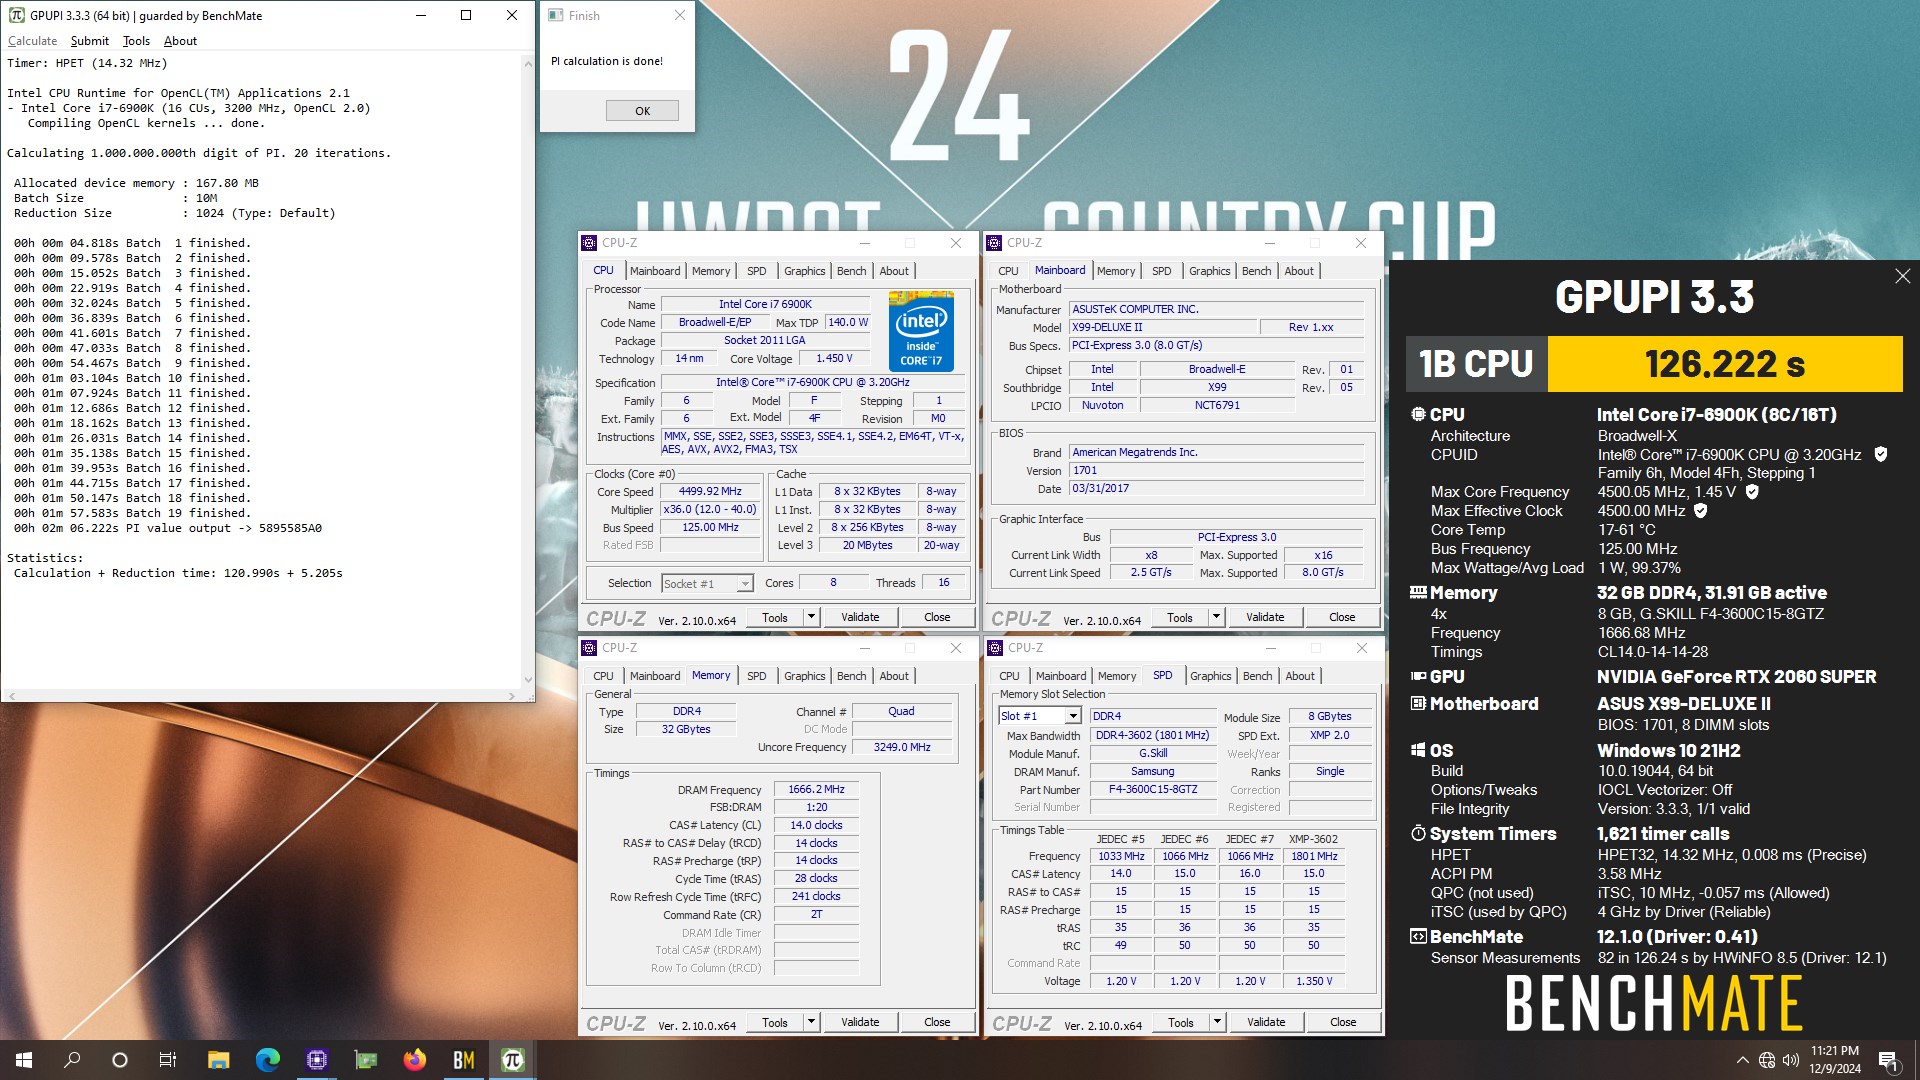Screen dimensions: 1920x1080
Task: Click Memory tab in CPU-Z Mainboard window
Action: [1116, 271]
